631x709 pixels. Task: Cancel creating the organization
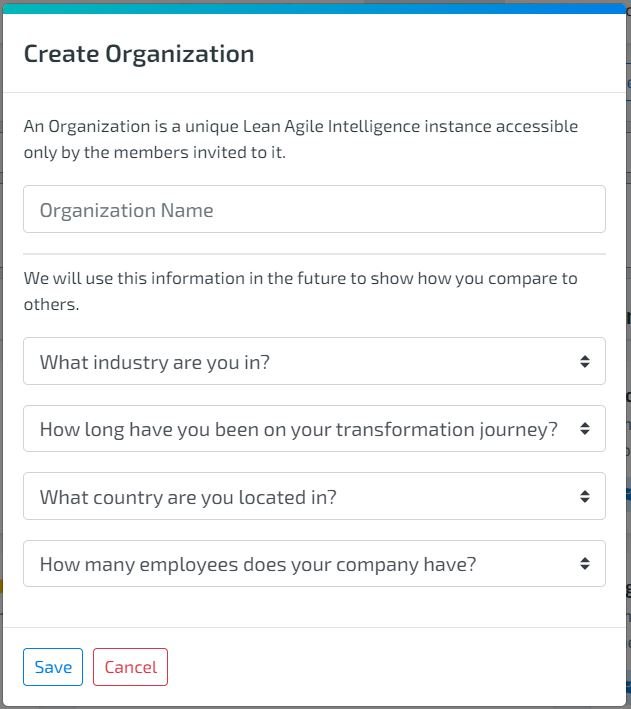(x=130, y=667)
